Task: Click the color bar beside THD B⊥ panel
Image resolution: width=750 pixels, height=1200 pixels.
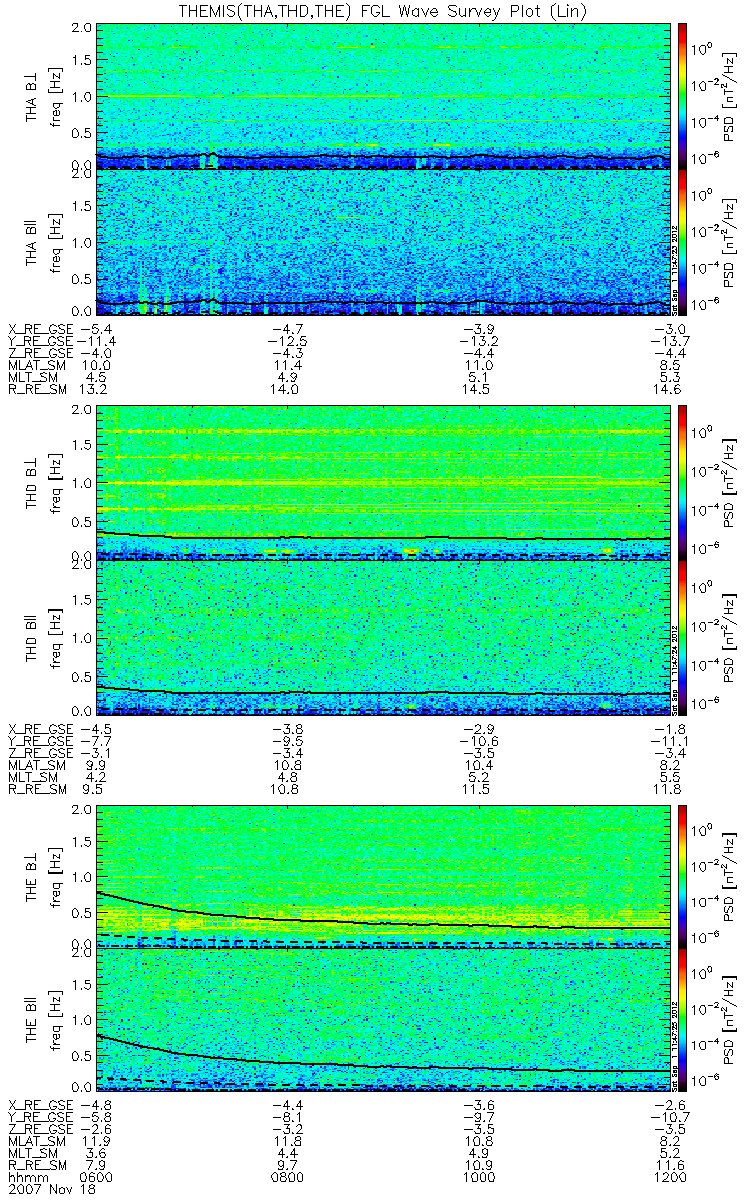Action: 682,482
